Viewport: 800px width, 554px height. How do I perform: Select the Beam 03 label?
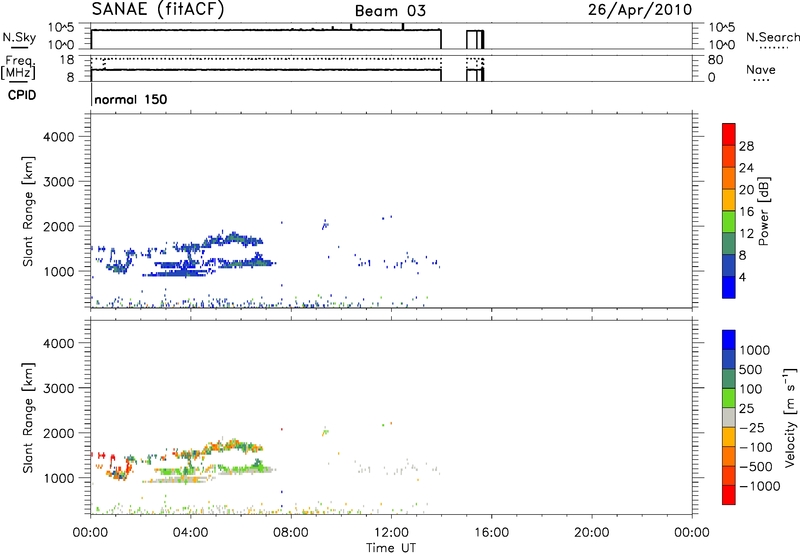point(390,11)
